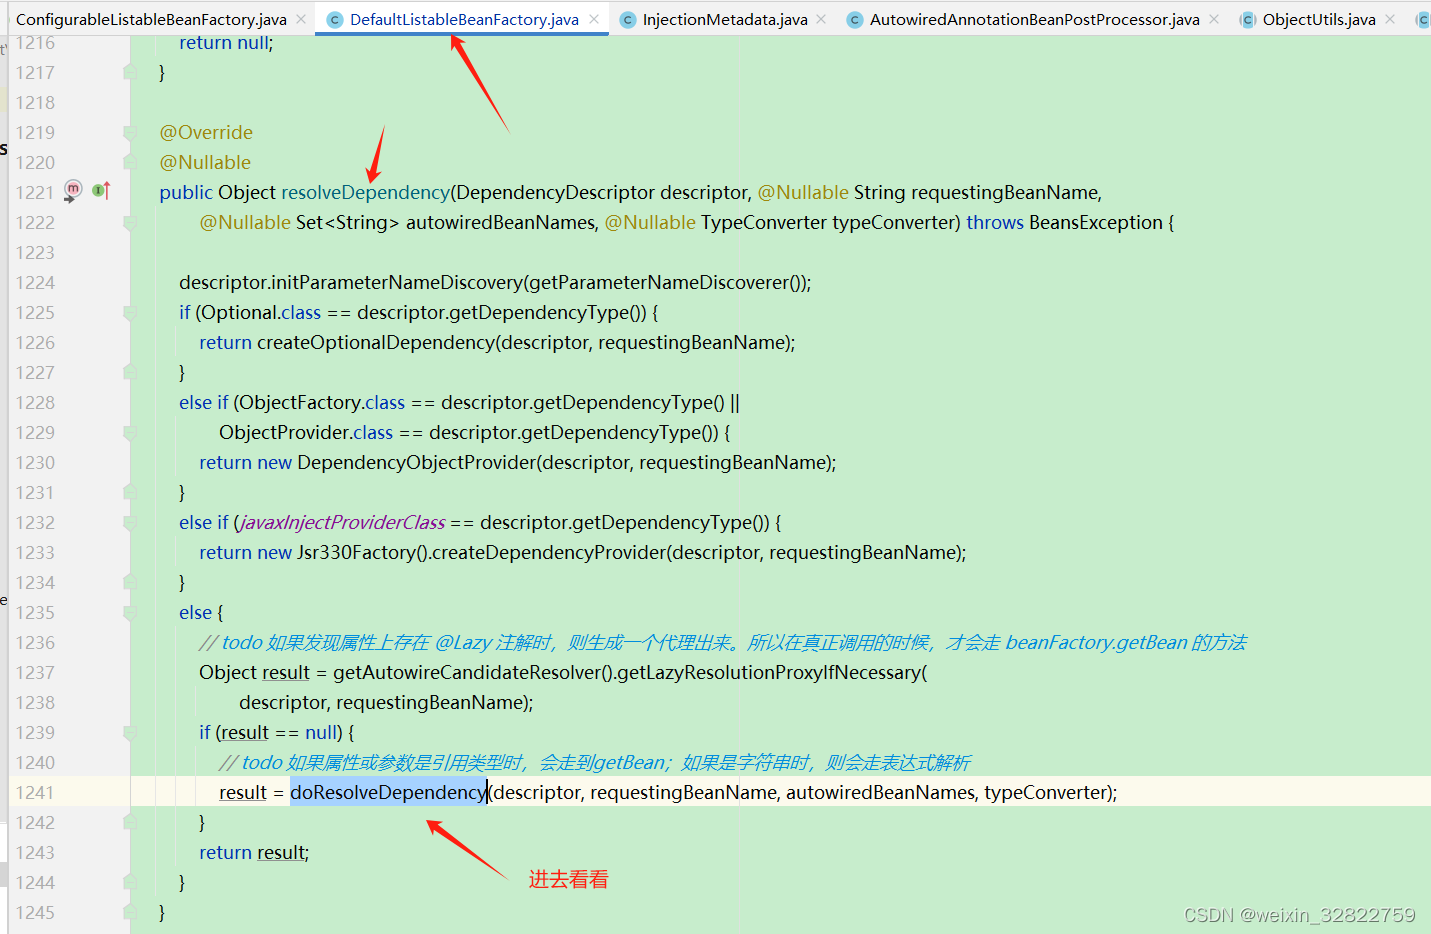Viewport: 1431px width, 934px height.
Task: Close AutowiredAnnotationBeanPostProcessor.java tab
Action: pos(1214,19)
